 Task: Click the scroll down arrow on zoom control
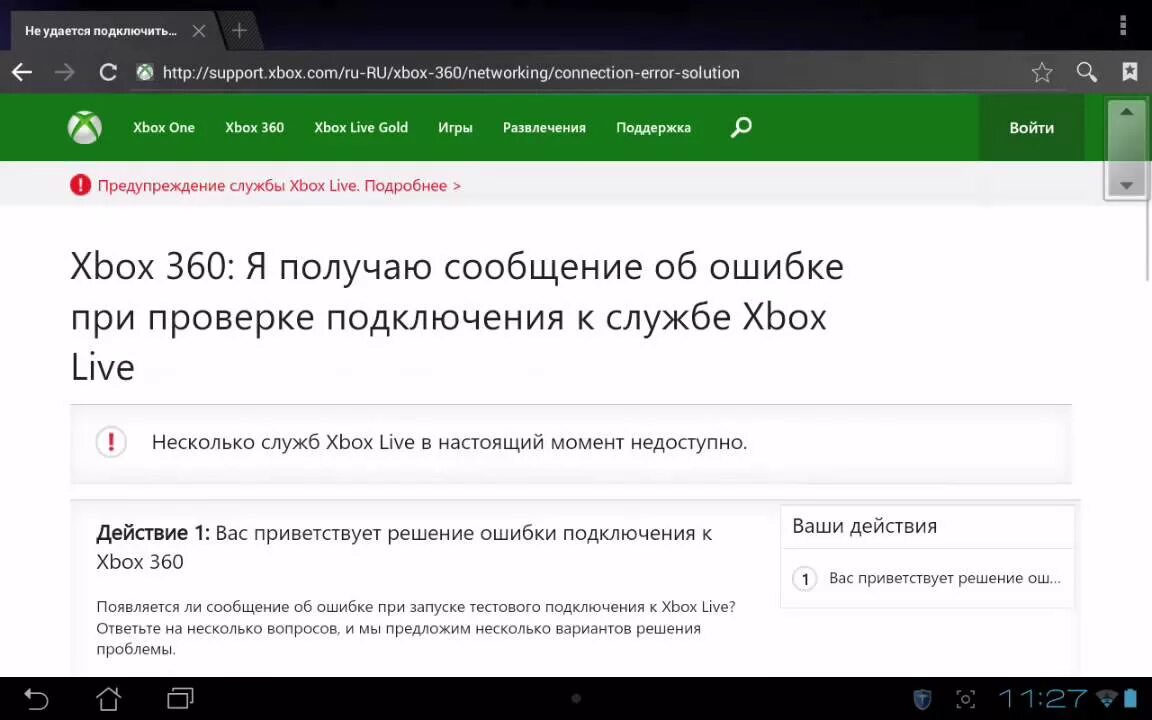click(x=1126, y=185)
